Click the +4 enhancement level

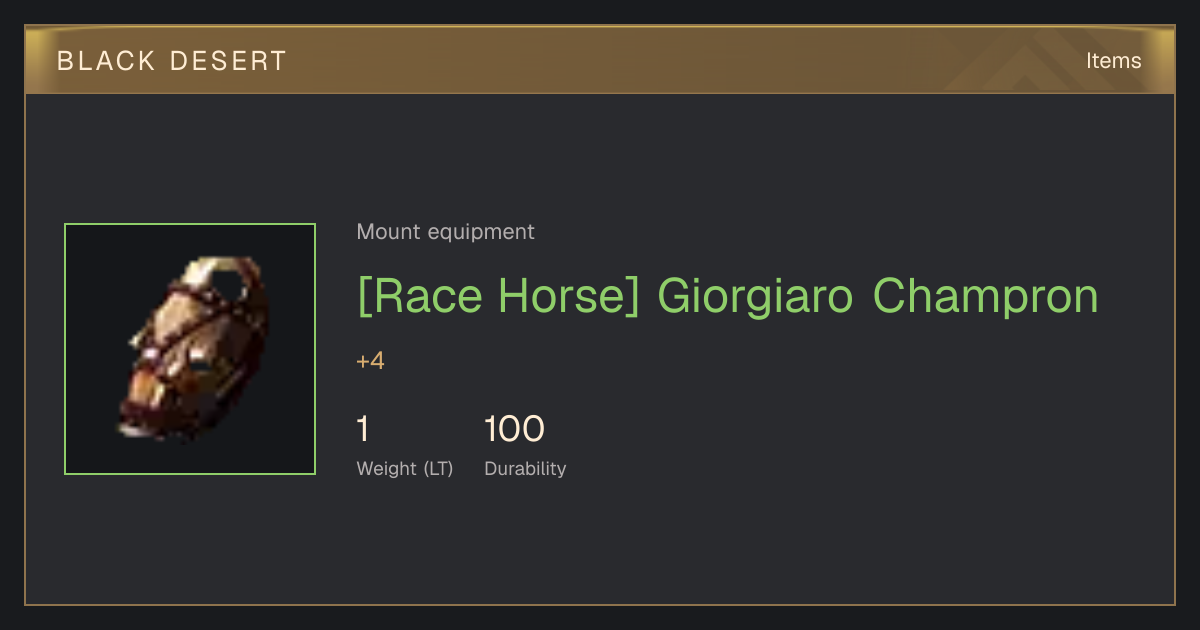point(370,362)
